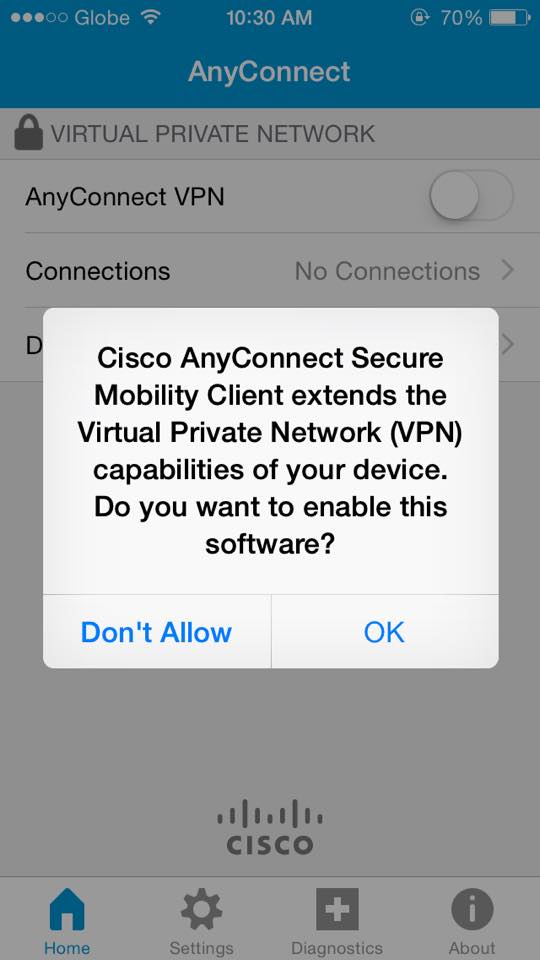Tap the AnyConnect VPN row label
540x960 pixels.
pyautogui.click(x=124, y=197)
